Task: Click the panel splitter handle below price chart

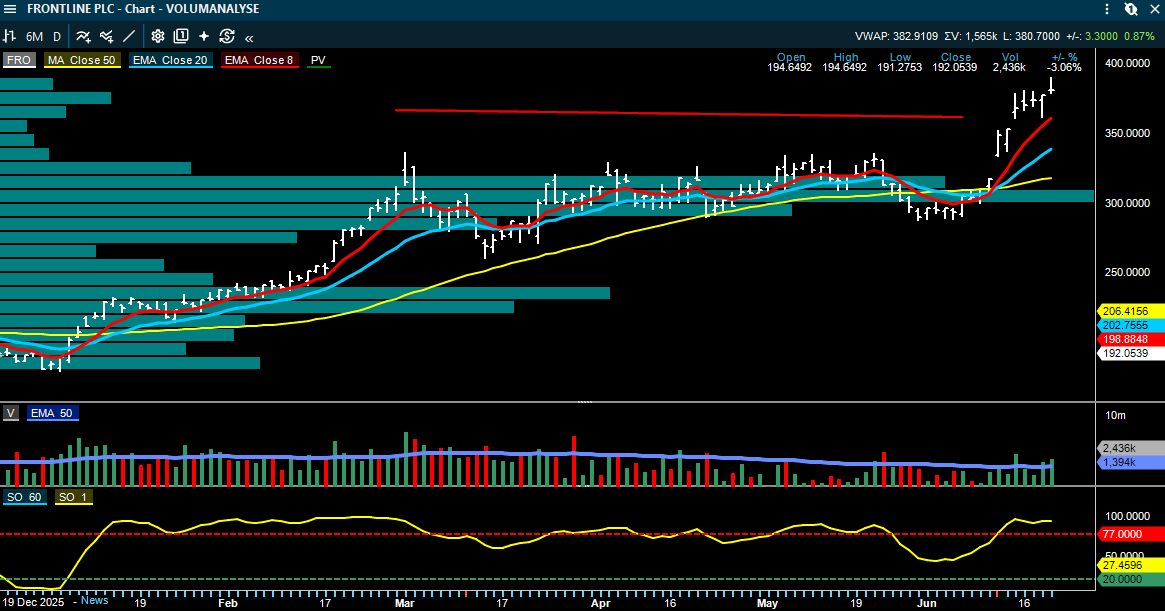Action: (x=585, y=402)
